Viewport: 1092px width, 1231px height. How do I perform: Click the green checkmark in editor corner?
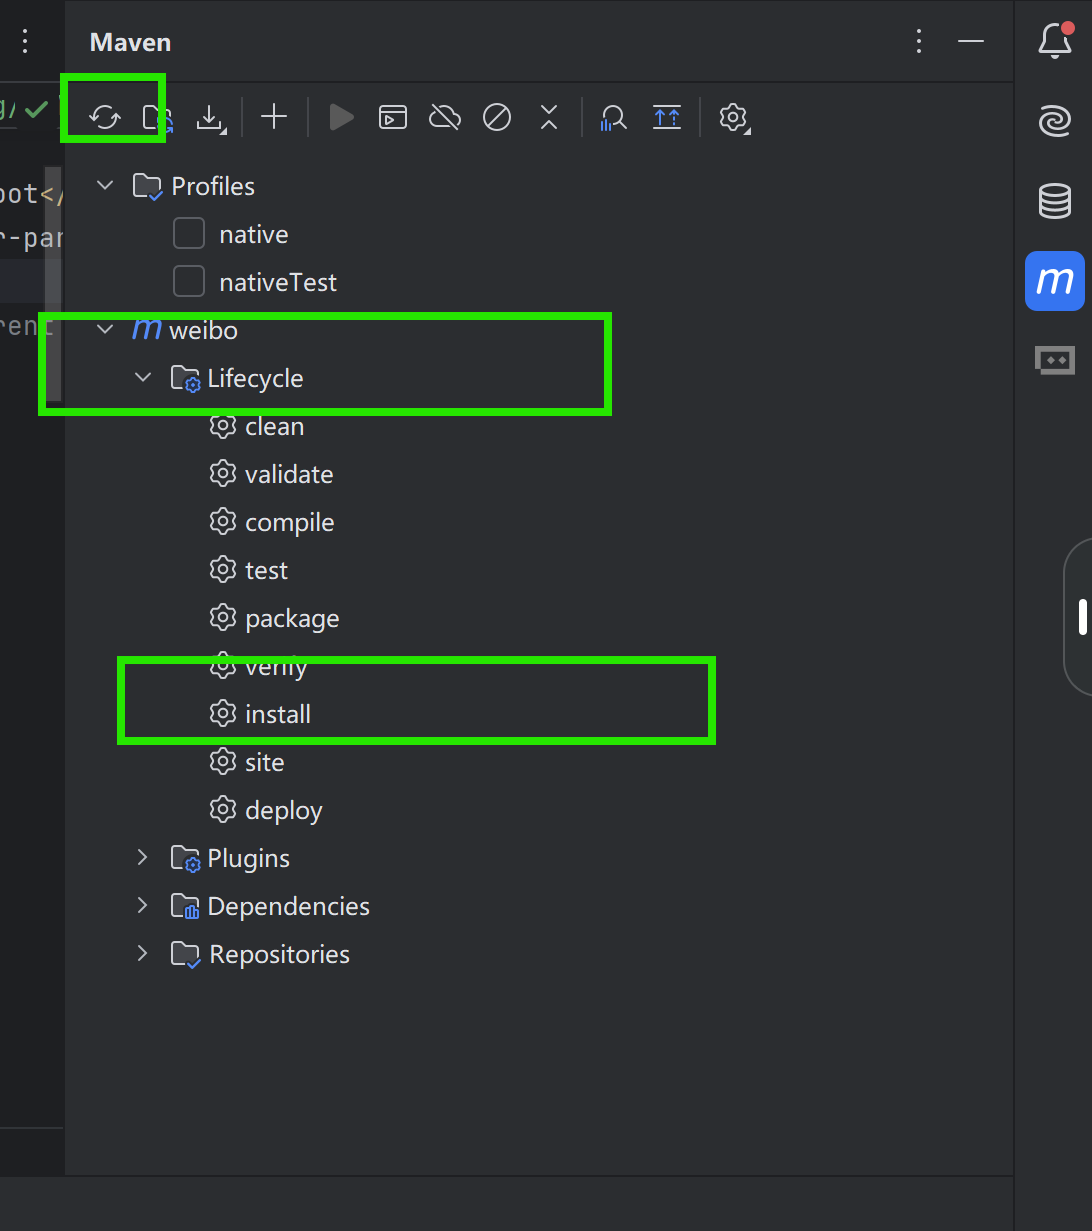[x=36, y=109]
